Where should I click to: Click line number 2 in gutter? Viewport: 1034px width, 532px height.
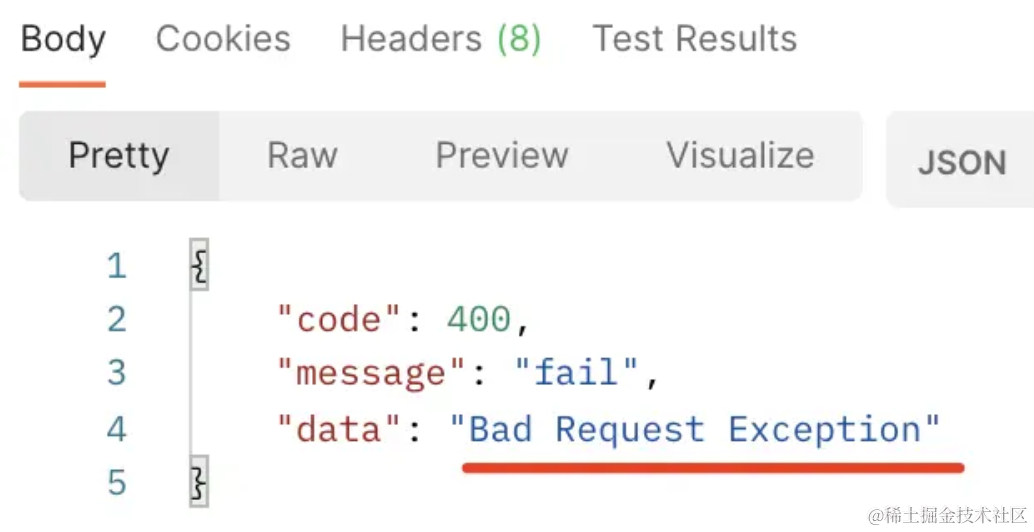(117, 320)
